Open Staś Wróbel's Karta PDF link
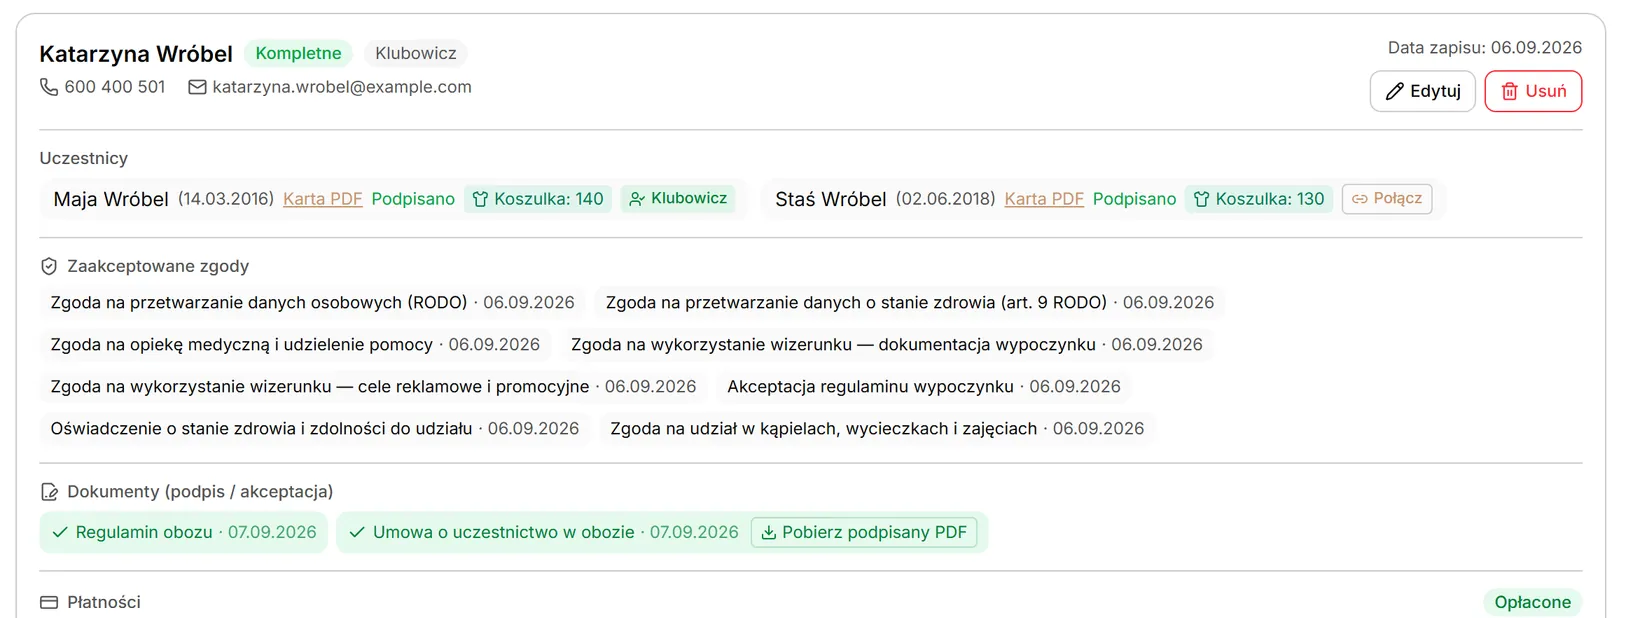The width and height of the screenshot is (1640, 618). tap(1044, 199)
